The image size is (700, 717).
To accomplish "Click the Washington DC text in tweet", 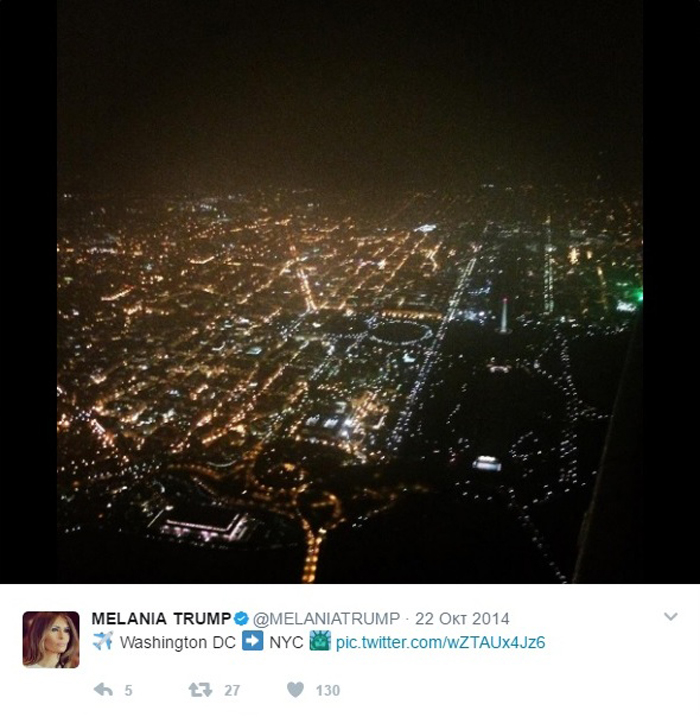I will click(177, 642).
